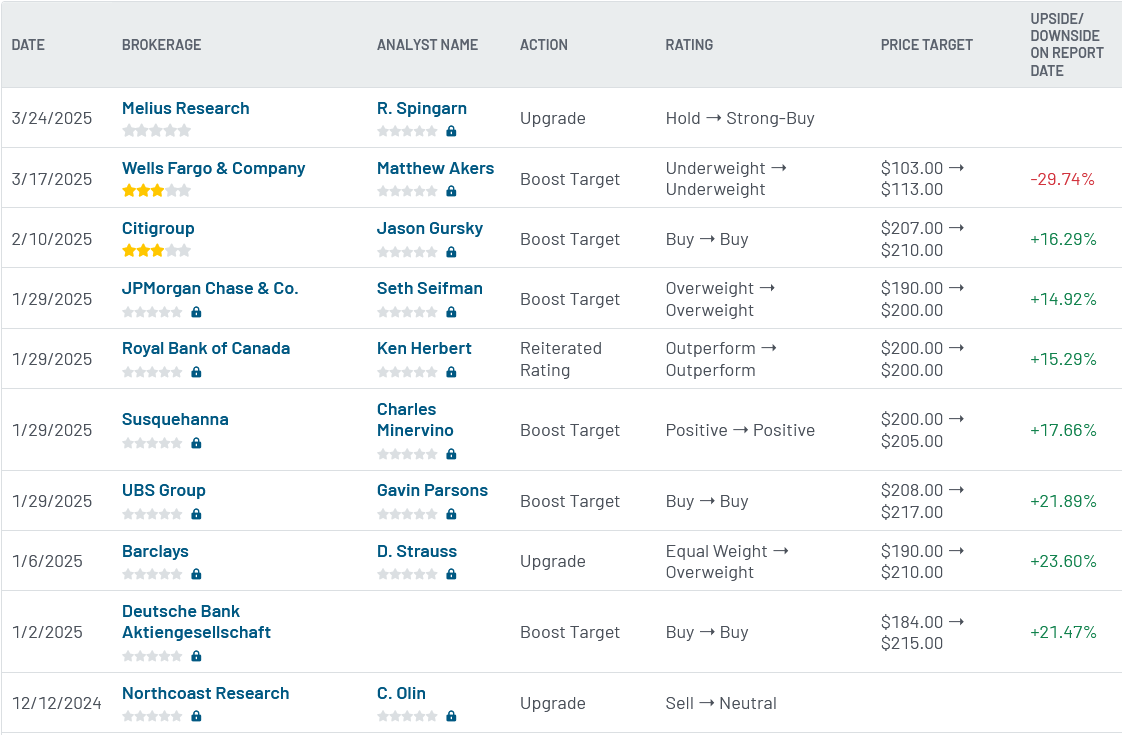
Task: Select the Hold → Strong-Buy rating cell
Action: (x=740, y=118)
